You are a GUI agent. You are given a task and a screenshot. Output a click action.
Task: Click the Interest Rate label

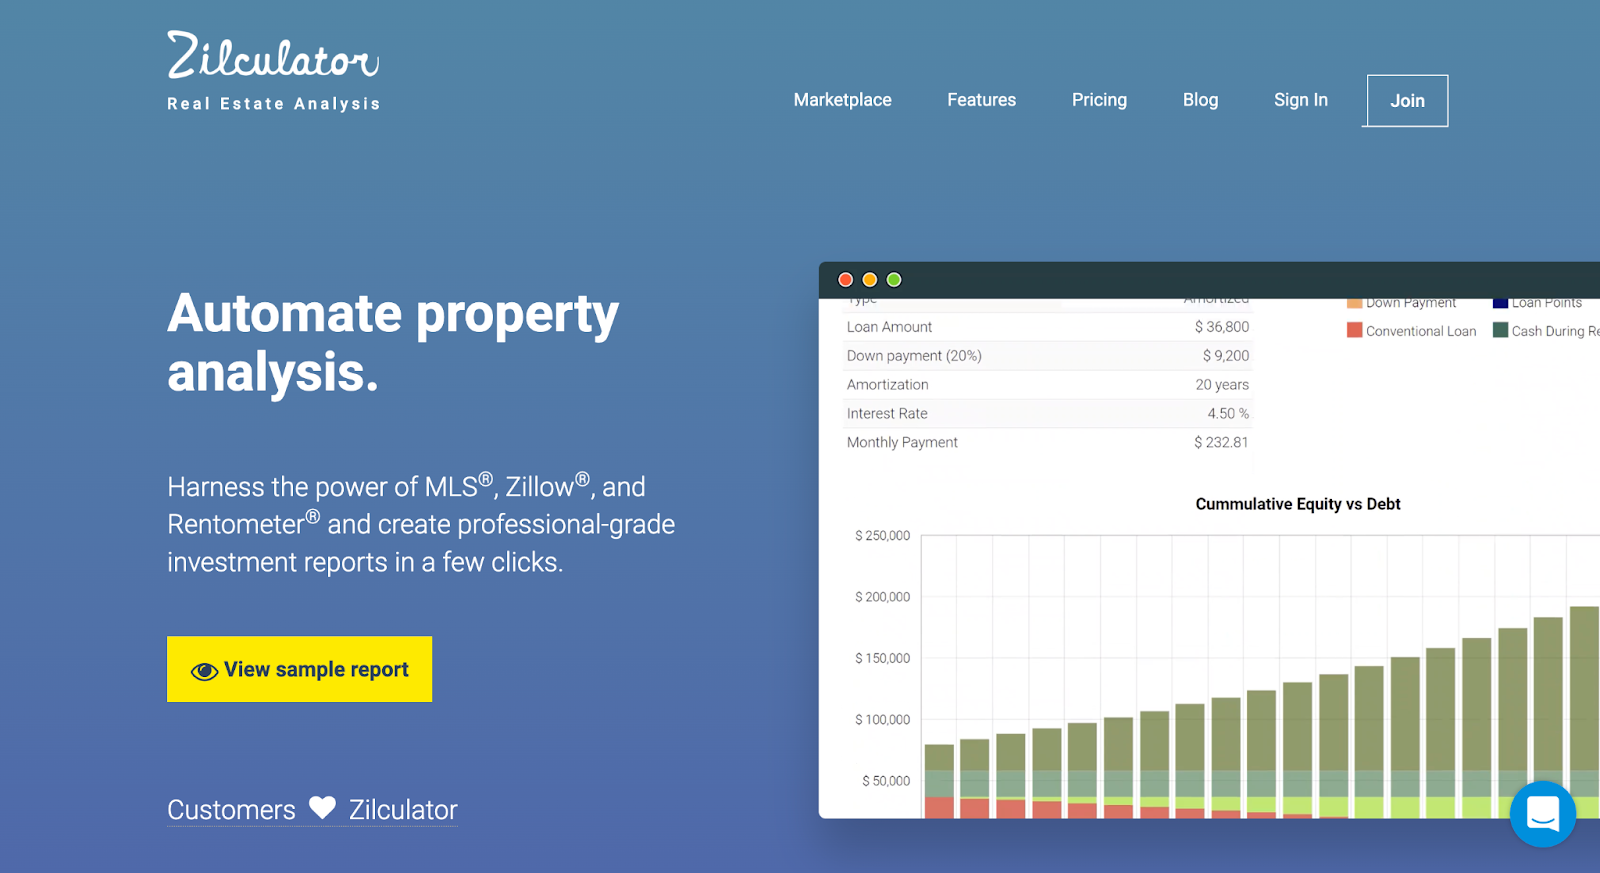pyautogui.click(x=887, y=414)
